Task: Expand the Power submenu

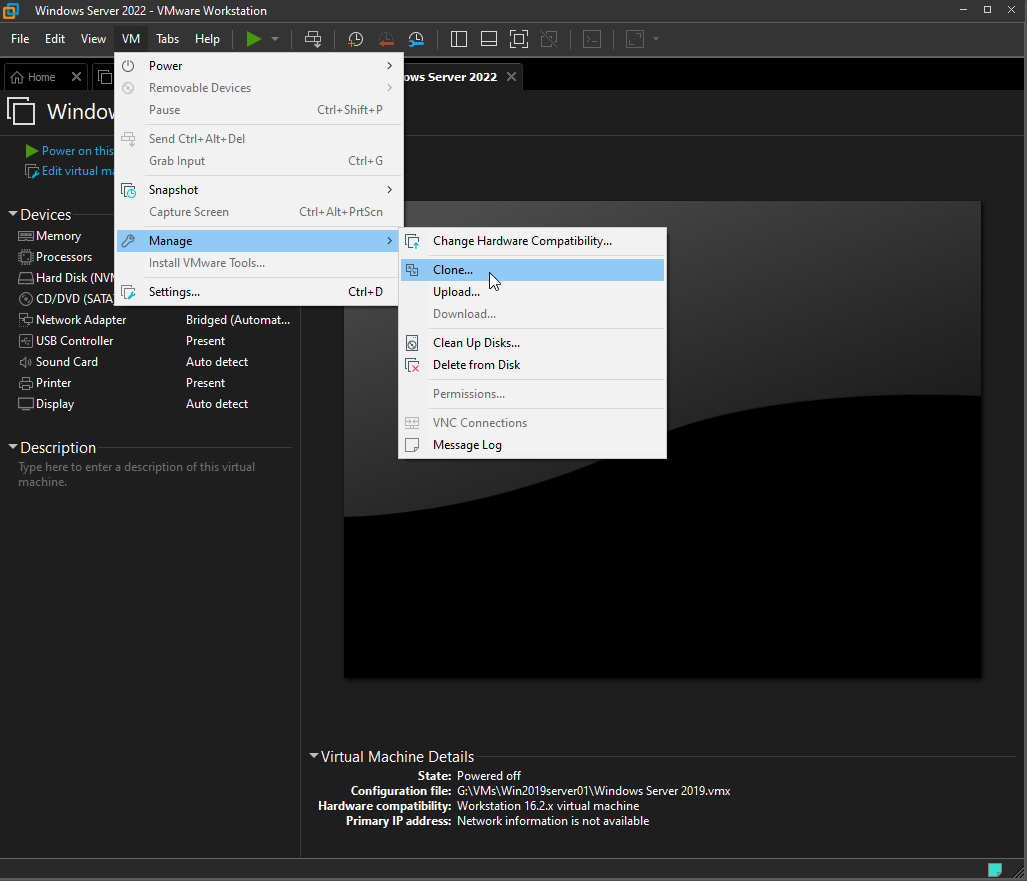Action: pos(257,66)
